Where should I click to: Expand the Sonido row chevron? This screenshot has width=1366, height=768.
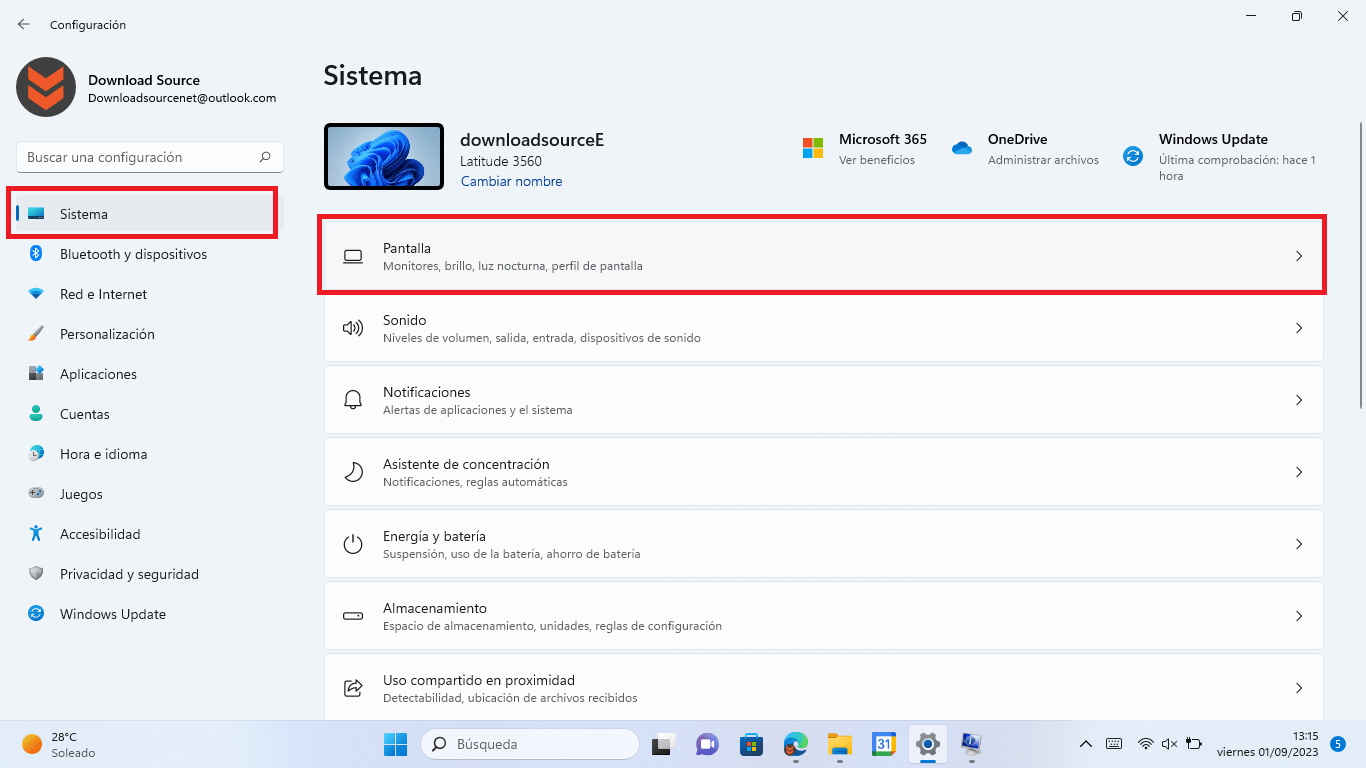(1299, 328)
